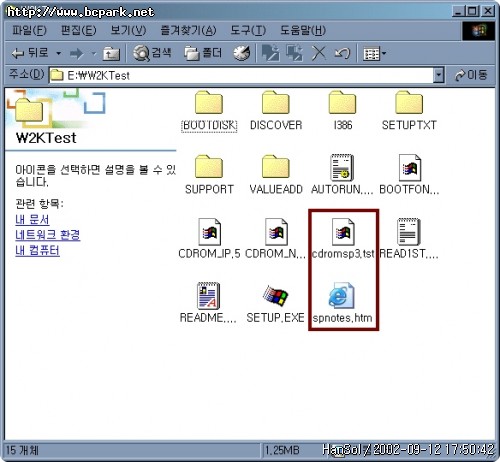Select the BOOTDISK folder
The width and height of the screenshot is (500, 462).
click(209, 111)
